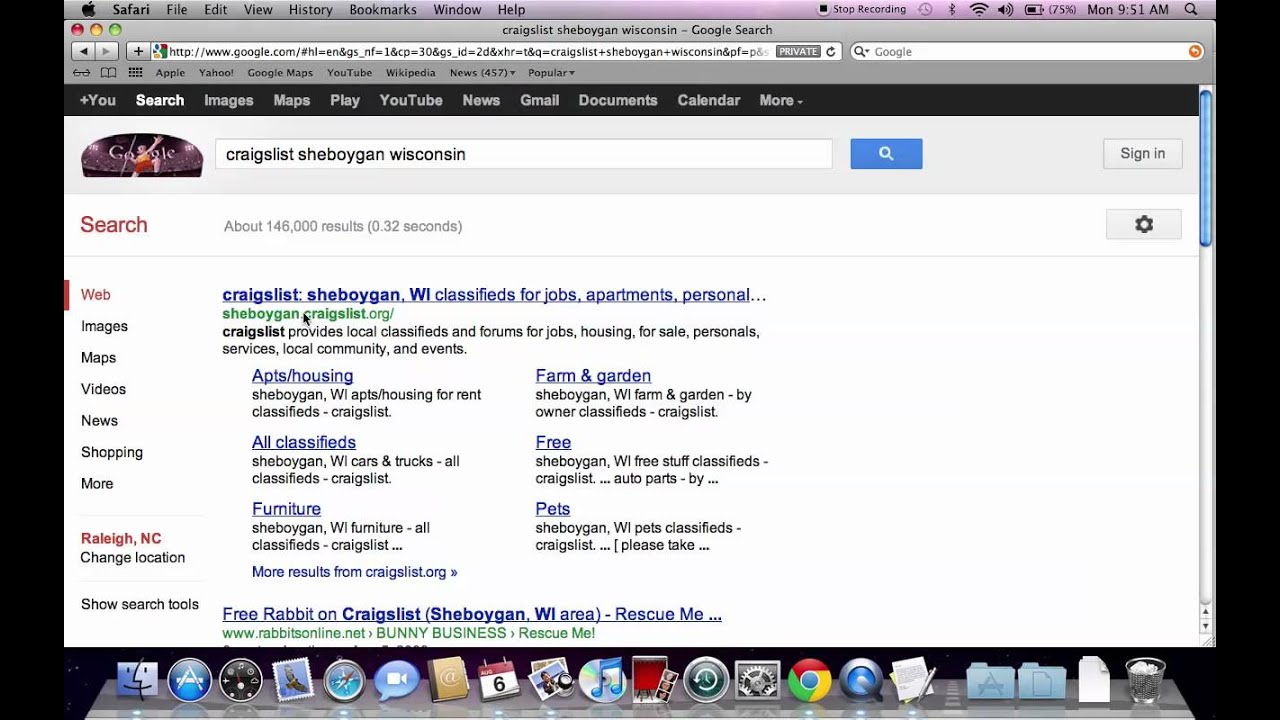Go forward with Safari's forward arrow
Screen dimensions: 1280x720
coord(108,51)
